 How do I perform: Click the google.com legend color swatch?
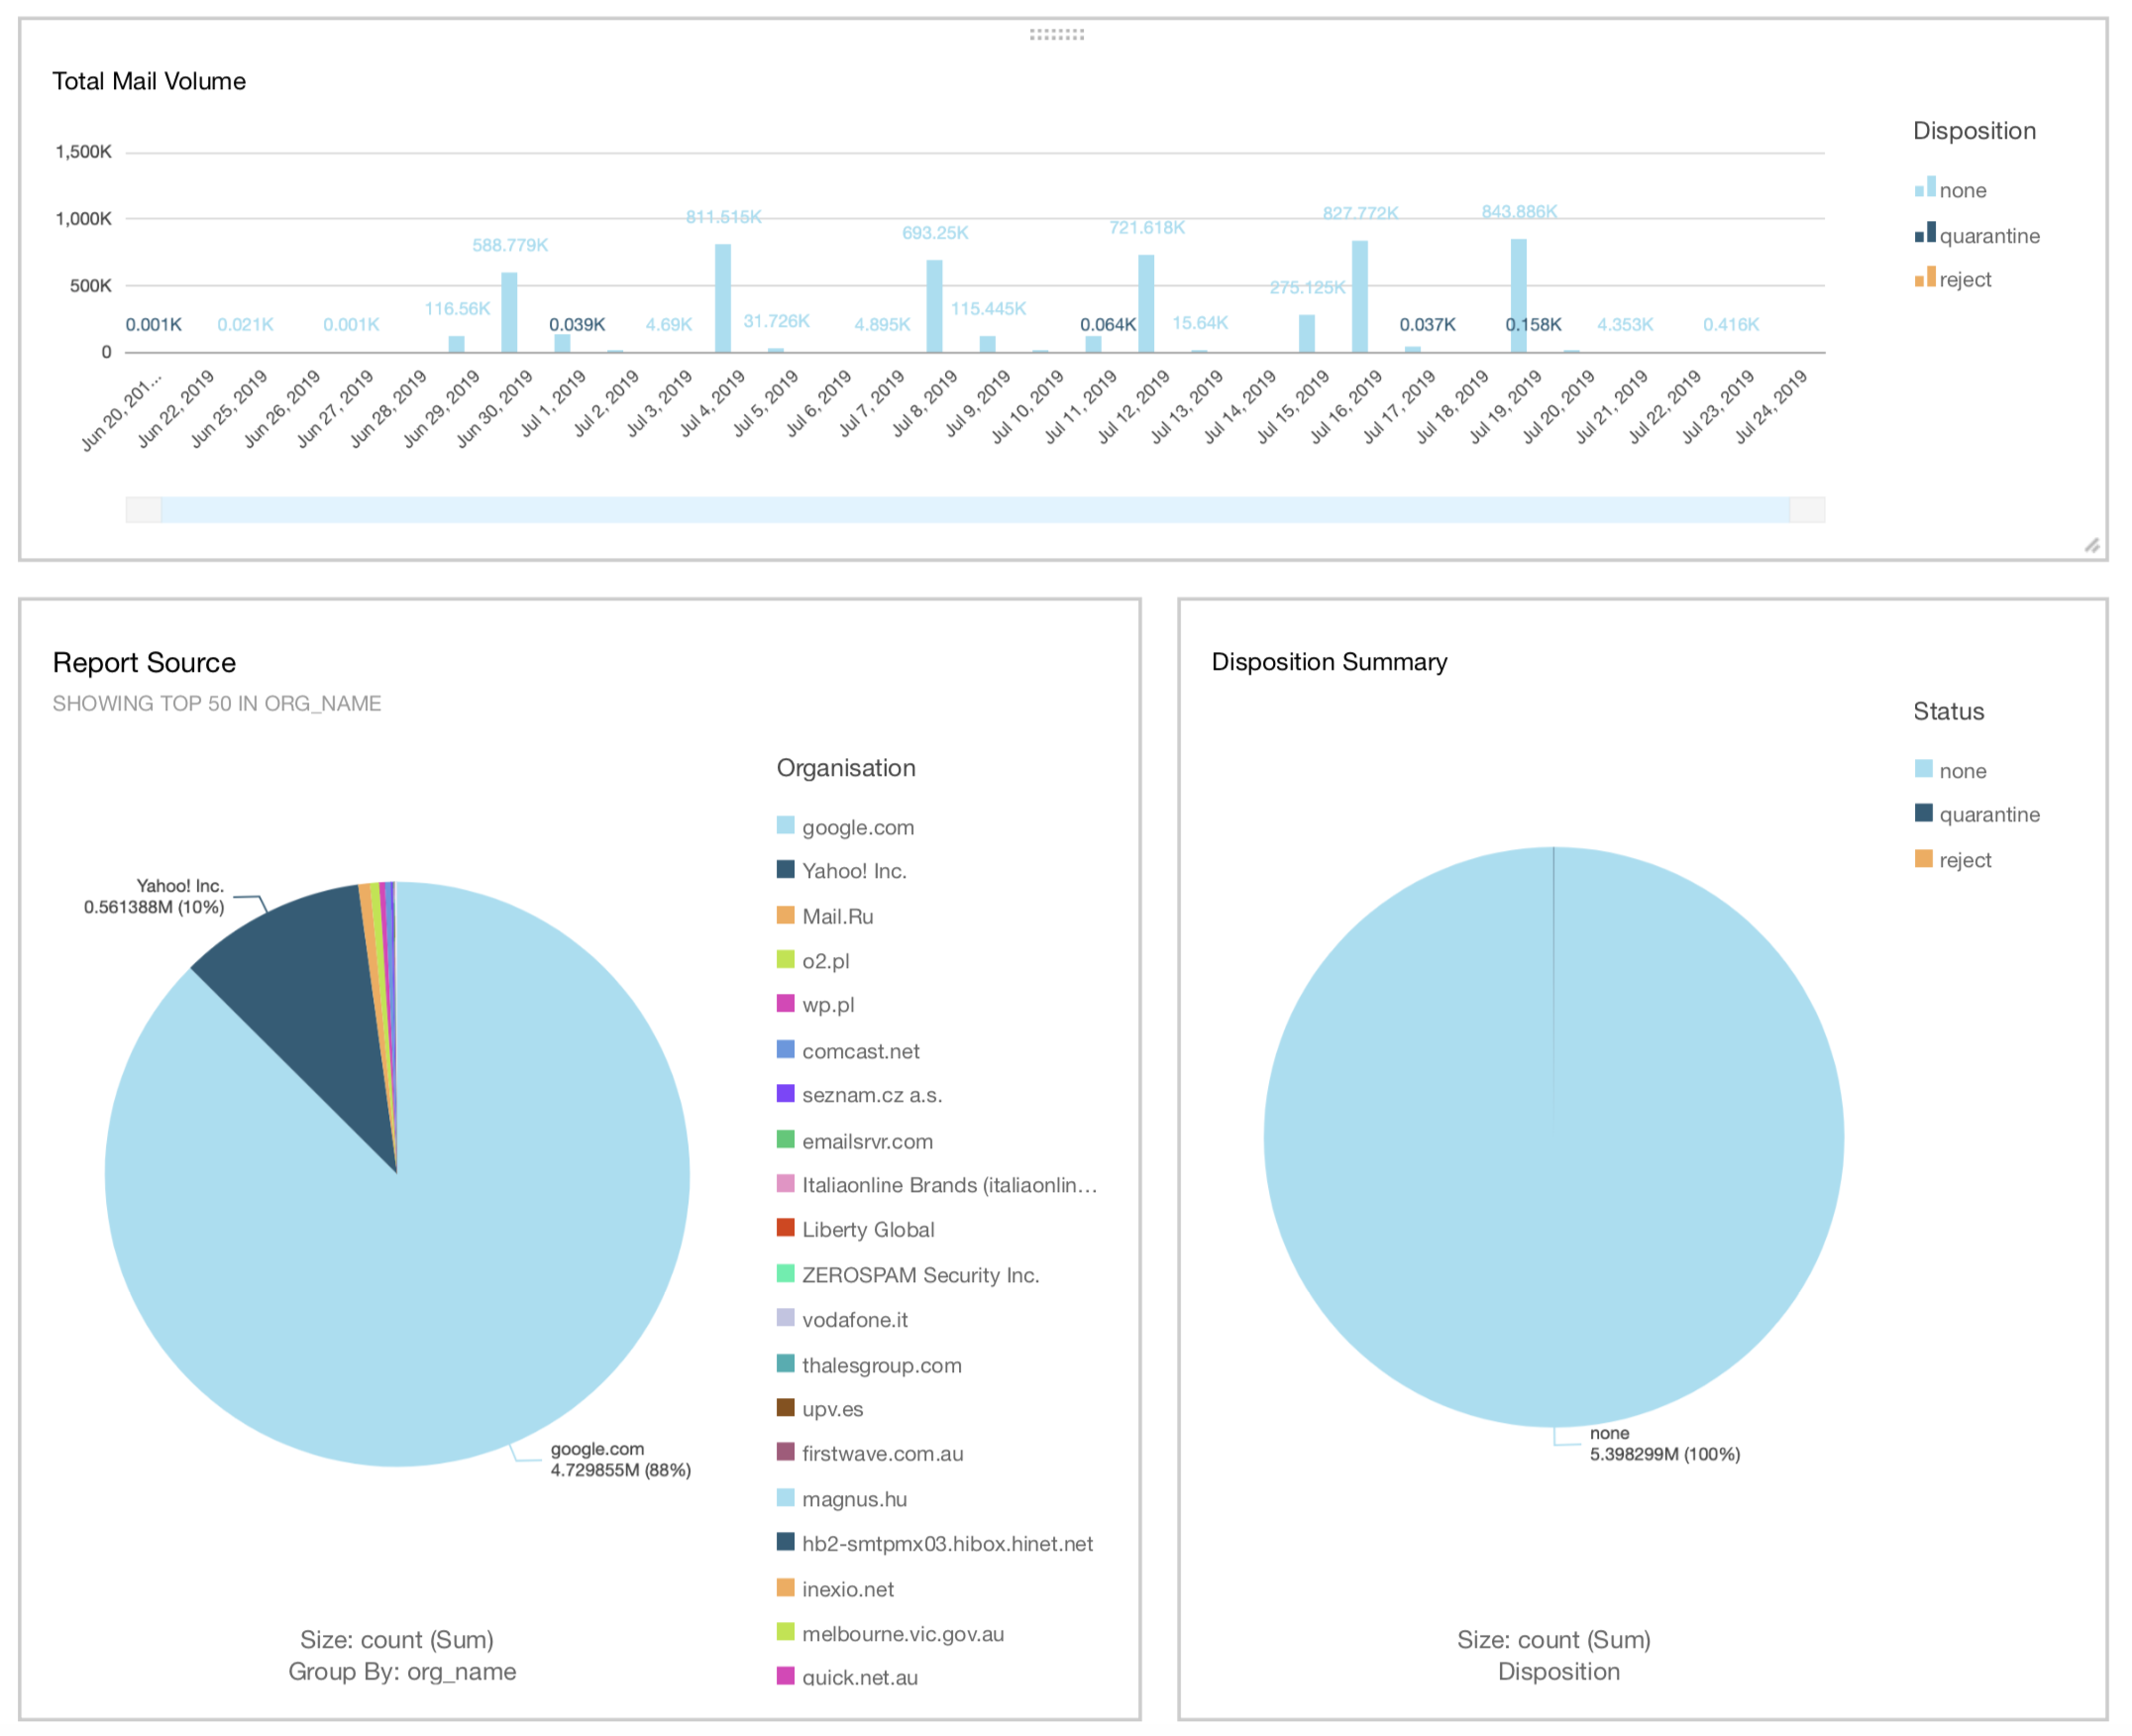point(785,825)
